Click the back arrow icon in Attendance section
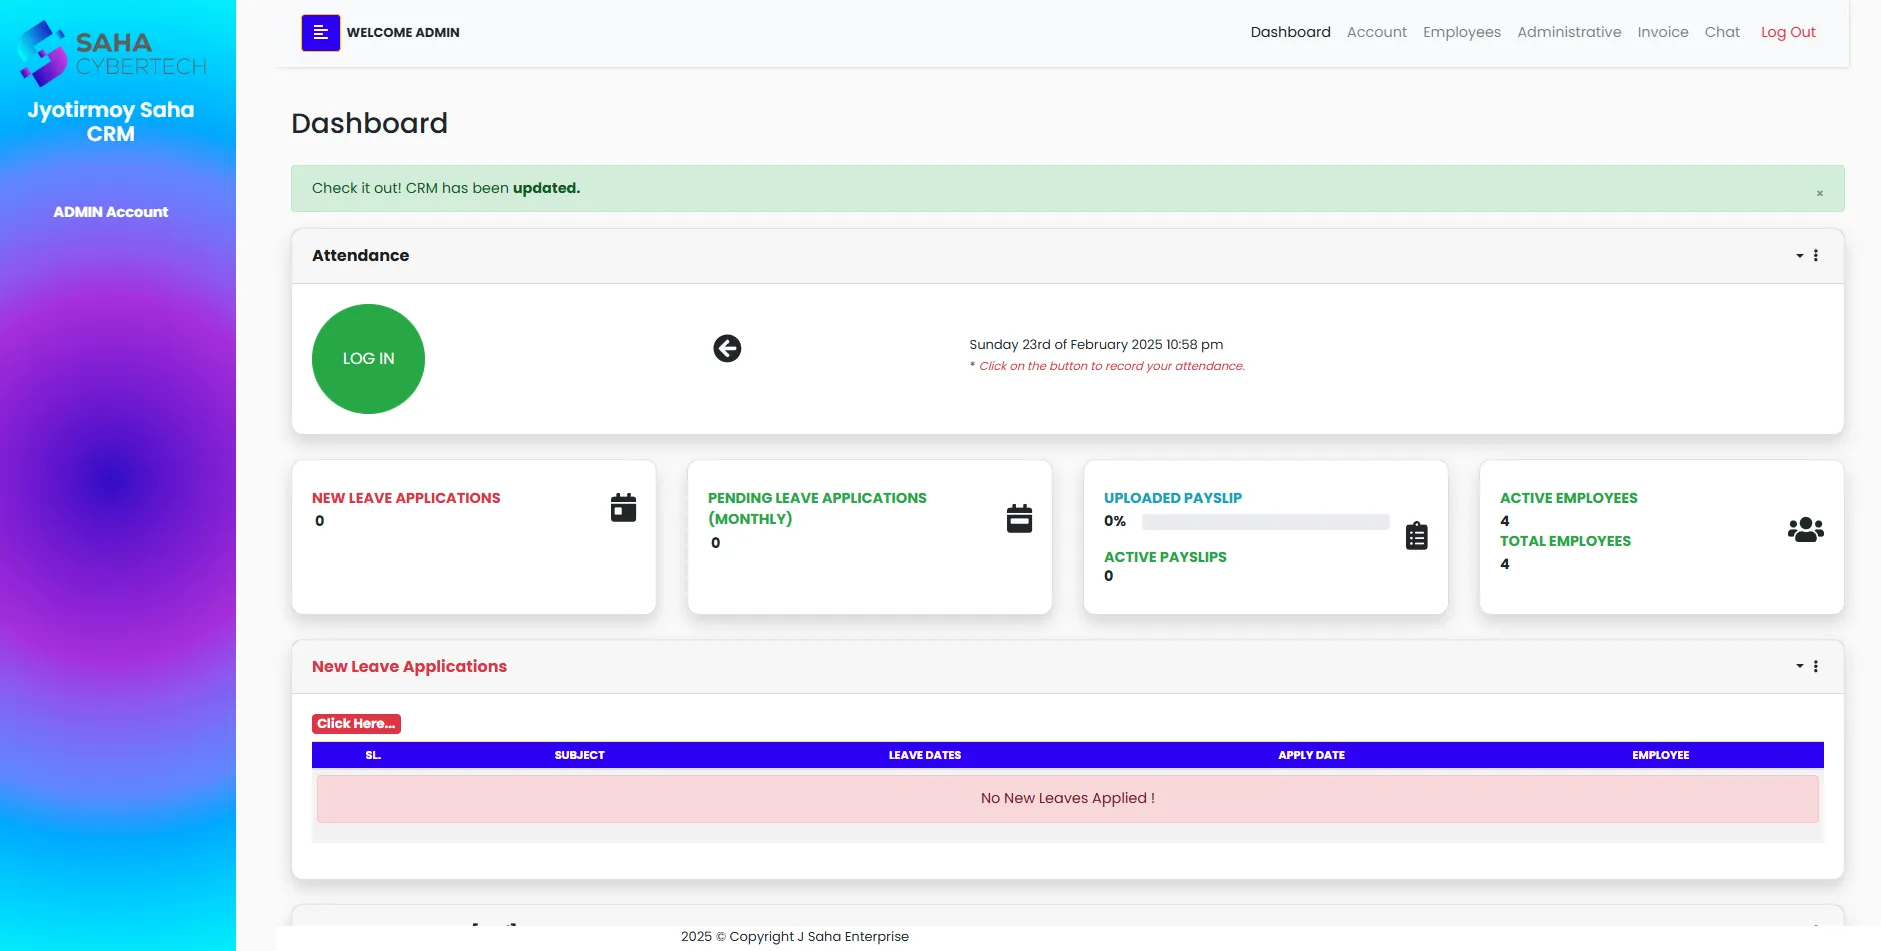The width and height of the screenshot is (1881, 951). click(727, 348)
